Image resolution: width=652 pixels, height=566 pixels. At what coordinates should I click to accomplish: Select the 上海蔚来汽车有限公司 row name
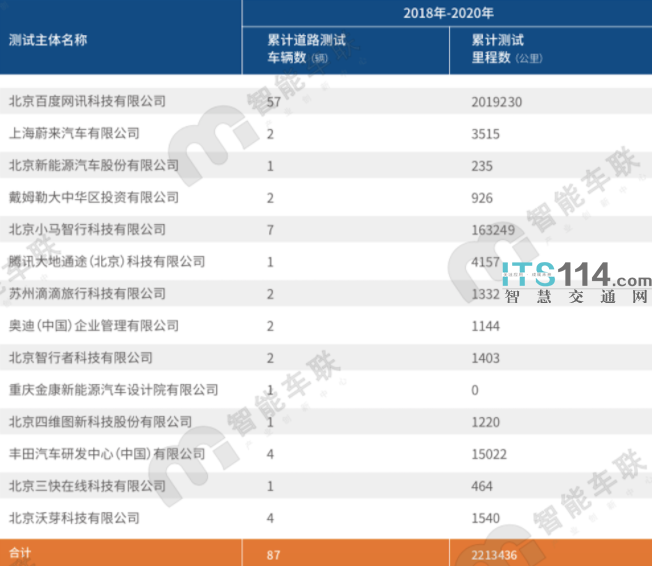(x=74, y=133)
